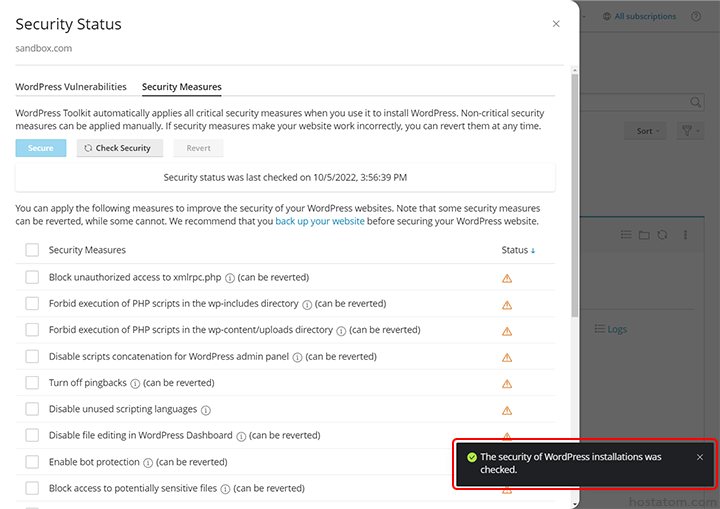Click info icon for Disable unused scripting languages
The width and height of the screenshot is (720, 509).
[x=205, y=410]
